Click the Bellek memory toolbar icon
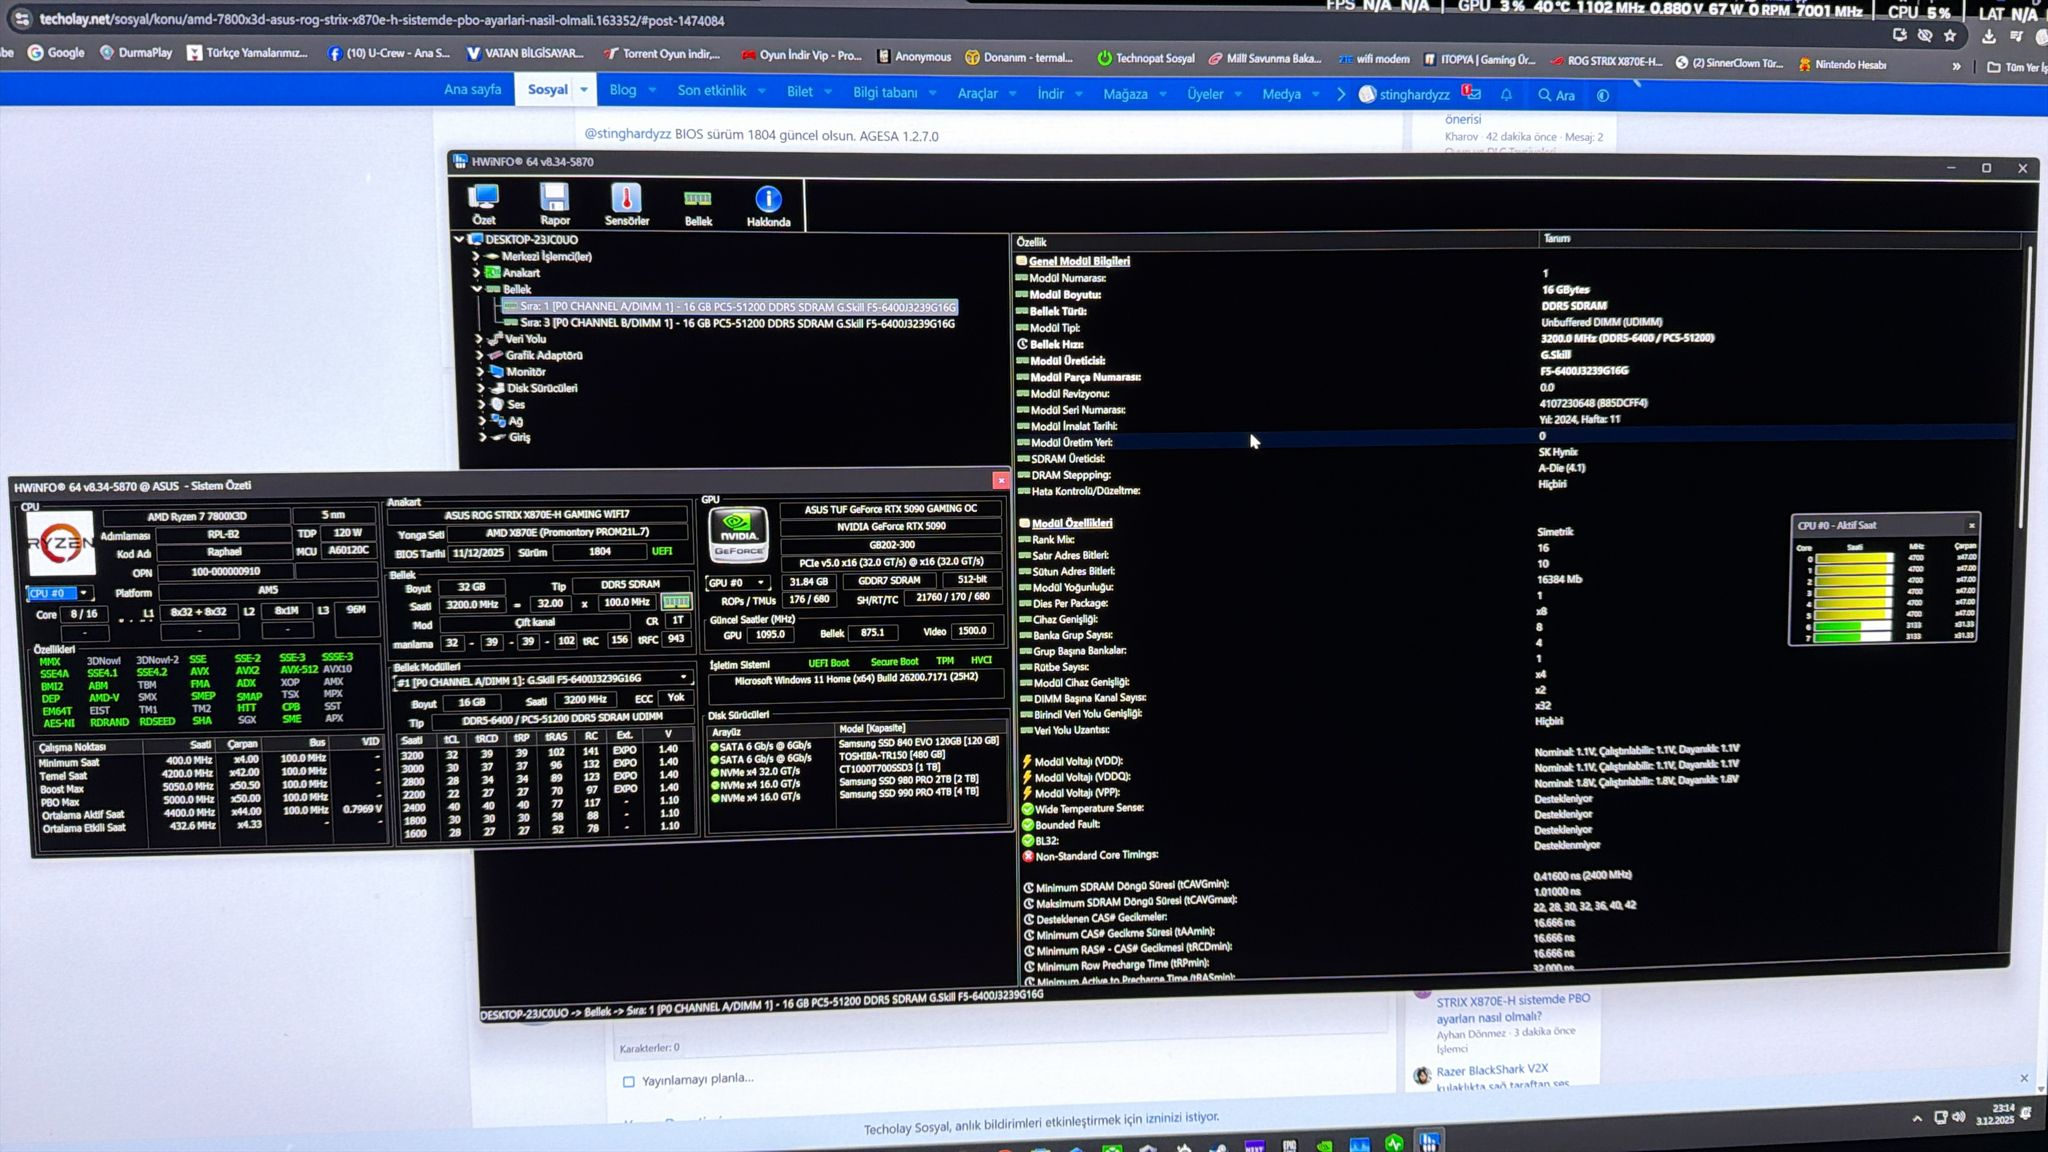Viewport: 2048px width, 1152px height. tap(698, 207)
